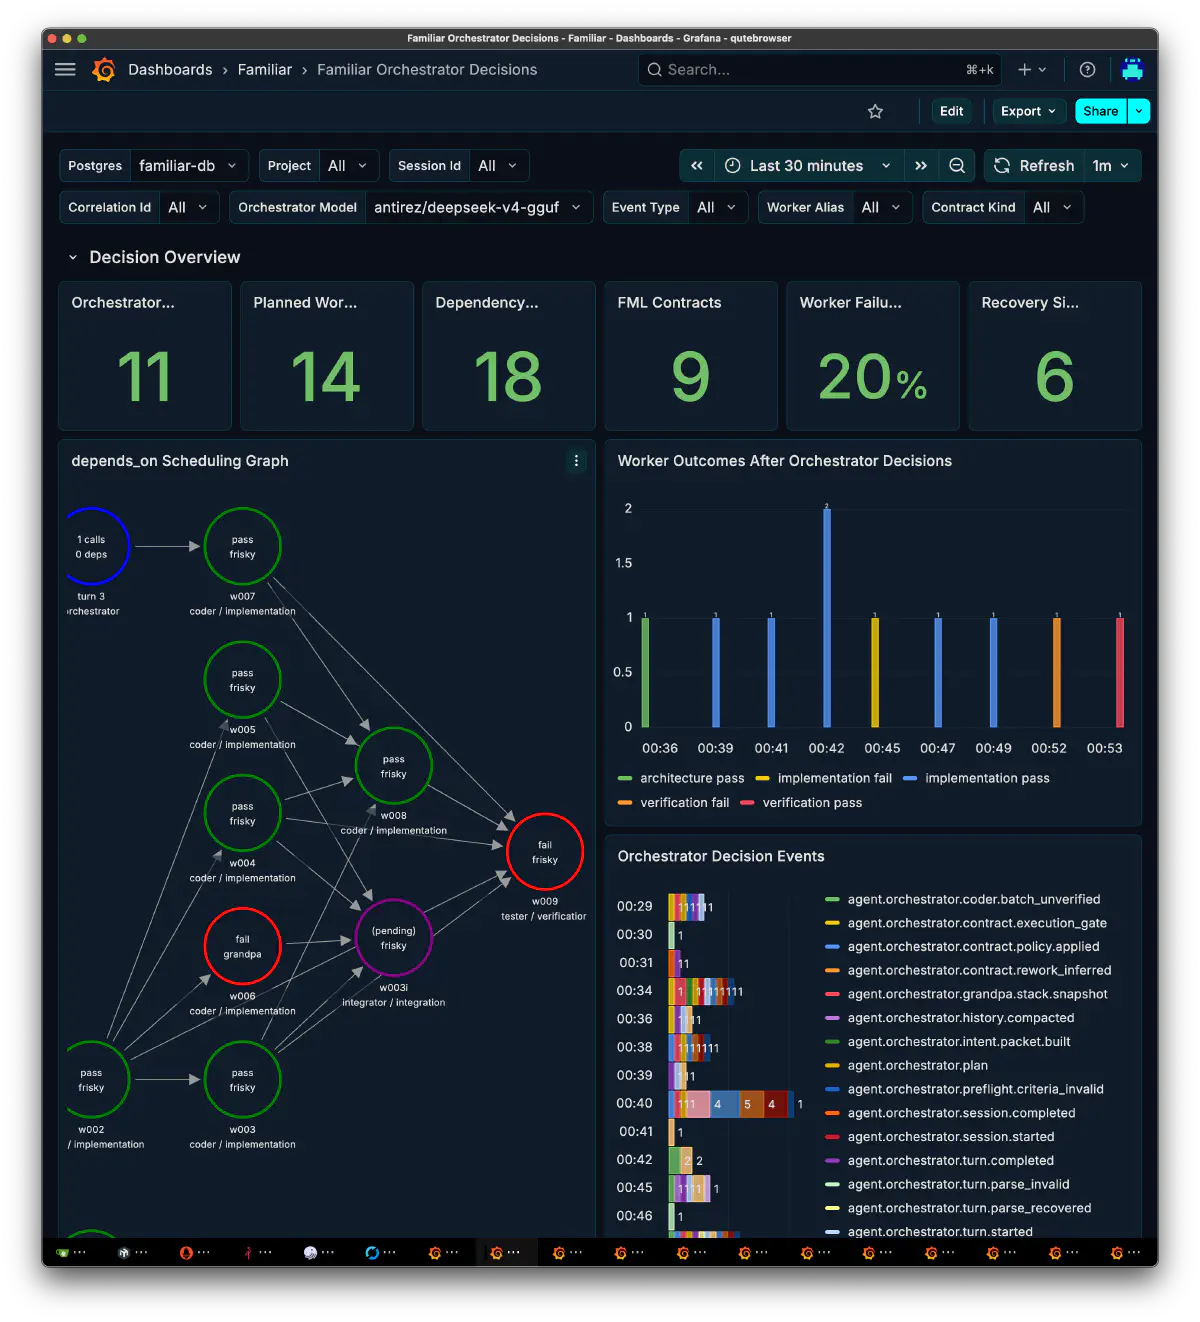This screenshot has height=1322, width=1200.
Task: Open the Export menu button
Action: (1028, 111)
